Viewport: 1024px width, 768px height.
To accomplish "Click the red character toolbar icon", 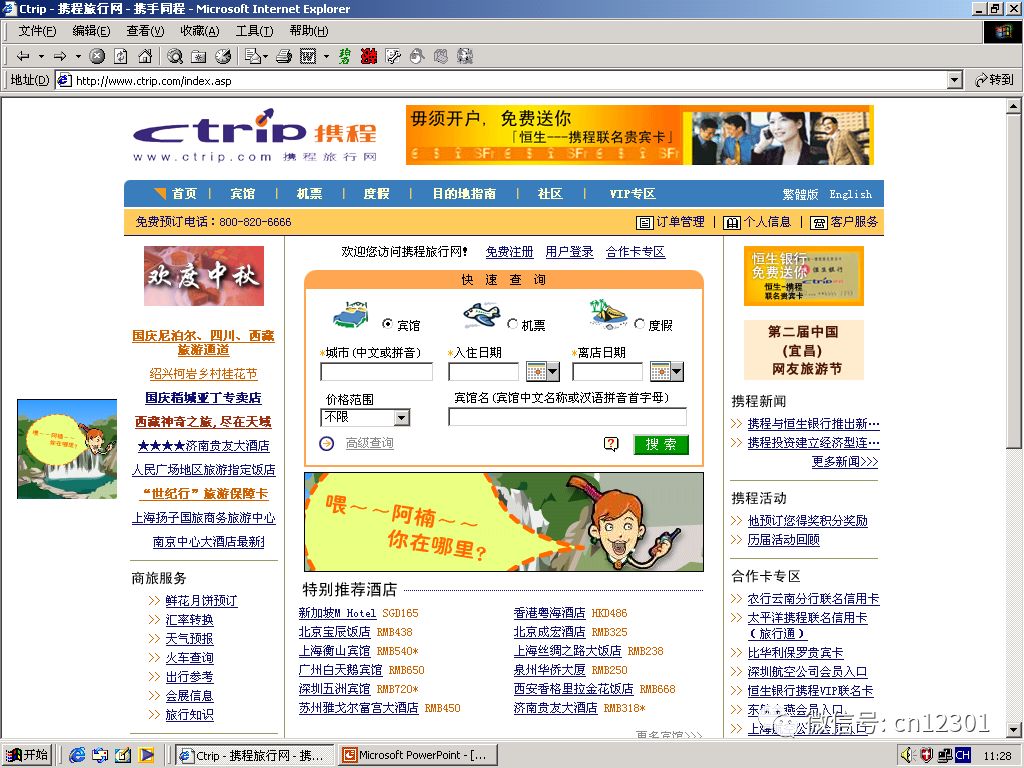I will point(369,57).
